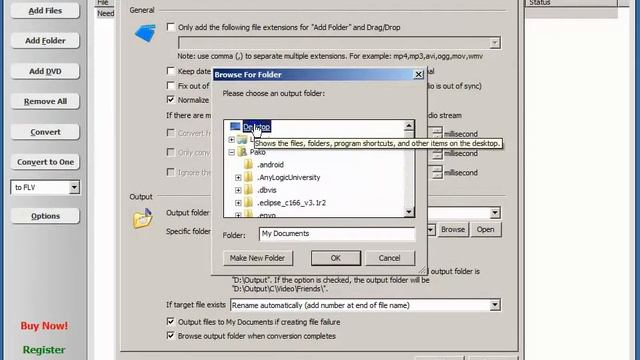This screenshot has width=640, height=360.
Task: Click the Add DVD button
Action: click(x=45, y=71)
